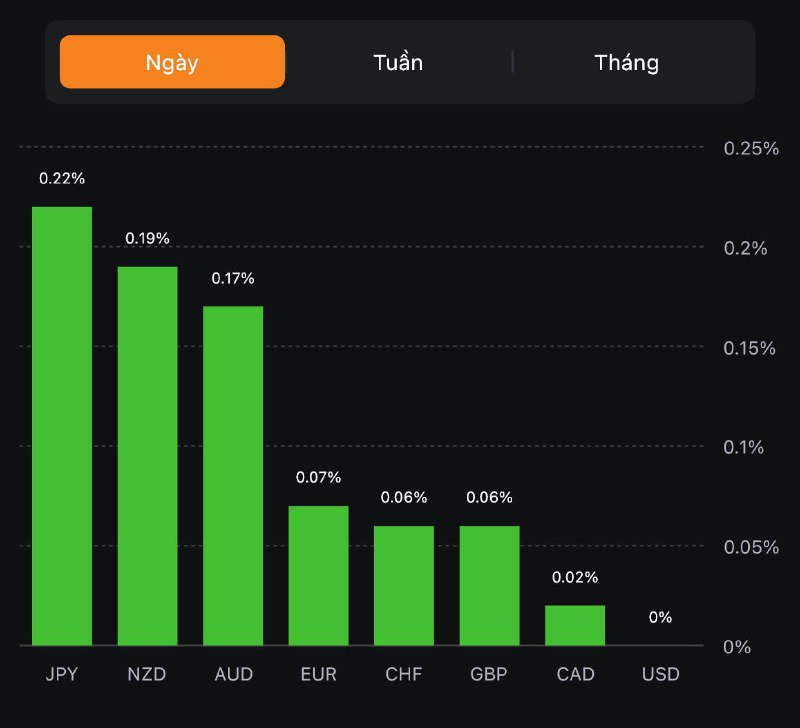The width and height of the screenshot is (800, 728).
Task: Click the 0% value above USD
Action: click(660, 618)
